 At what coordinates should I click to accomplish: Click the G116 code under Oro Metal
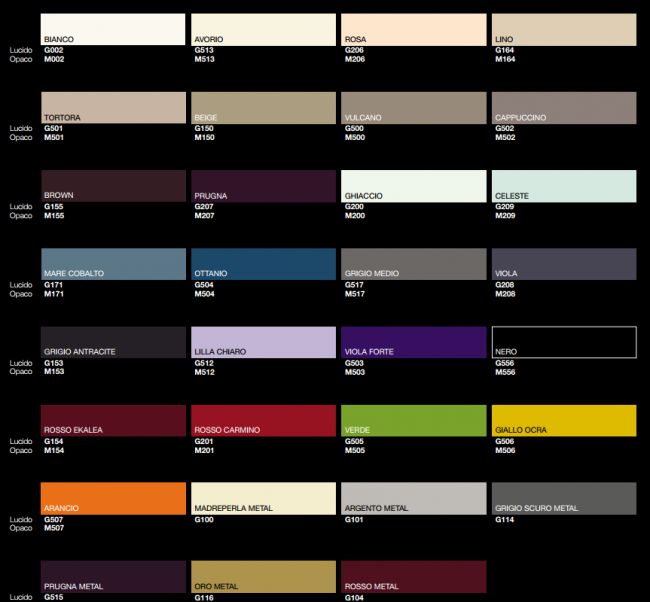(203, 597)
